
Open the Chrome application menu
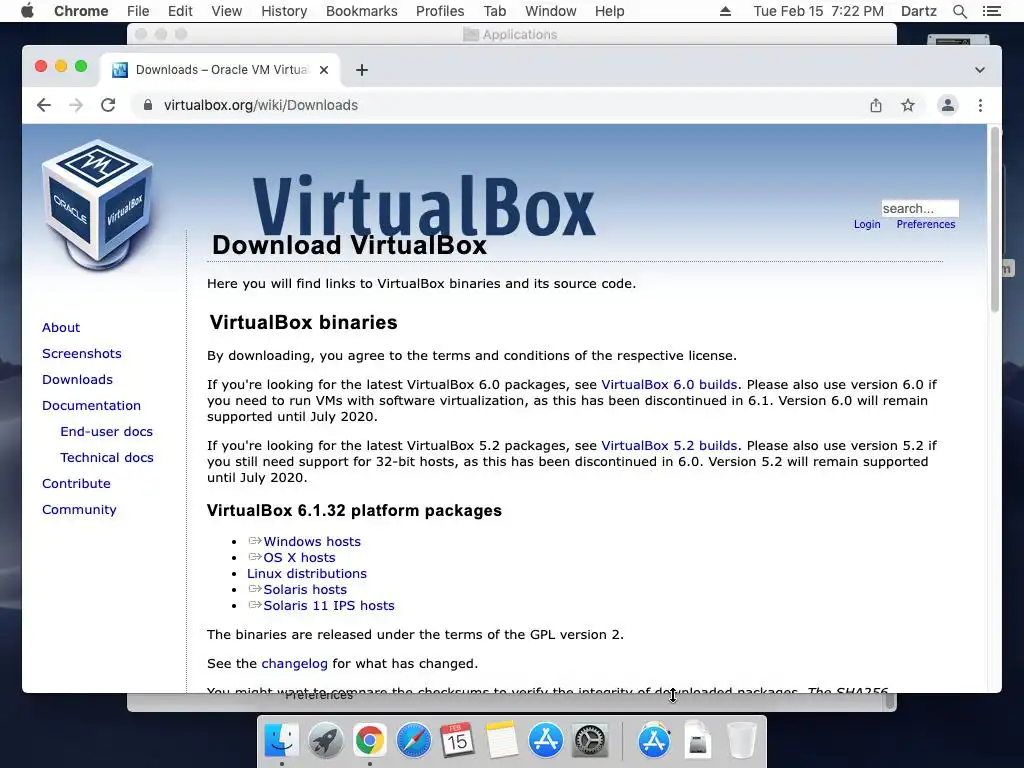pos(81,11)
